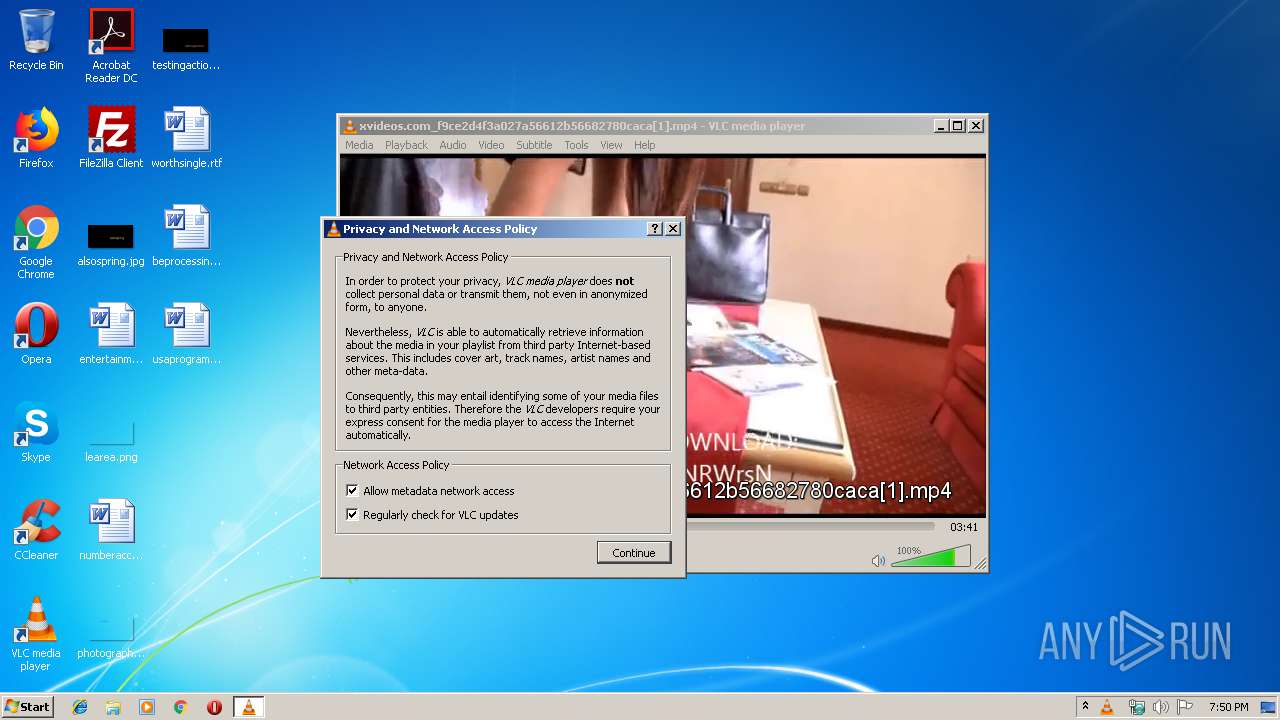This screenshot has height=720, width=1280.
Task: Open entertainm... Word document
Action: tap(111, 334)
